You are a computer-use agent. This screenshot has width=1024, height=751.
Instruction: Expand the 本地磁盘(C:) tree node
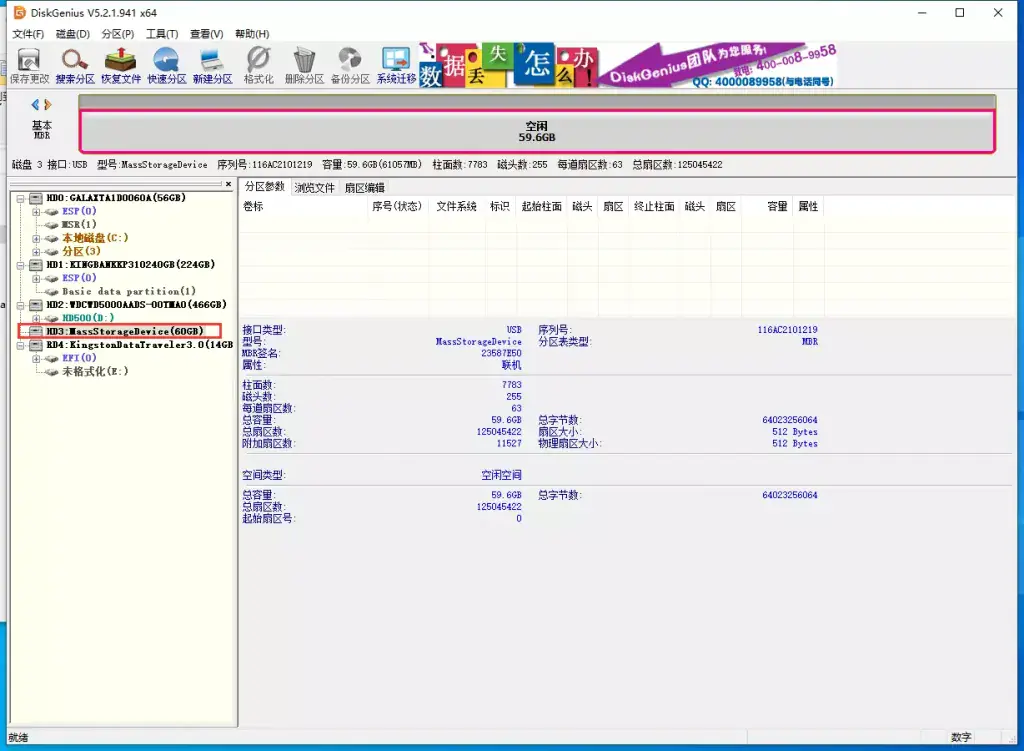(x=37, y=238)
